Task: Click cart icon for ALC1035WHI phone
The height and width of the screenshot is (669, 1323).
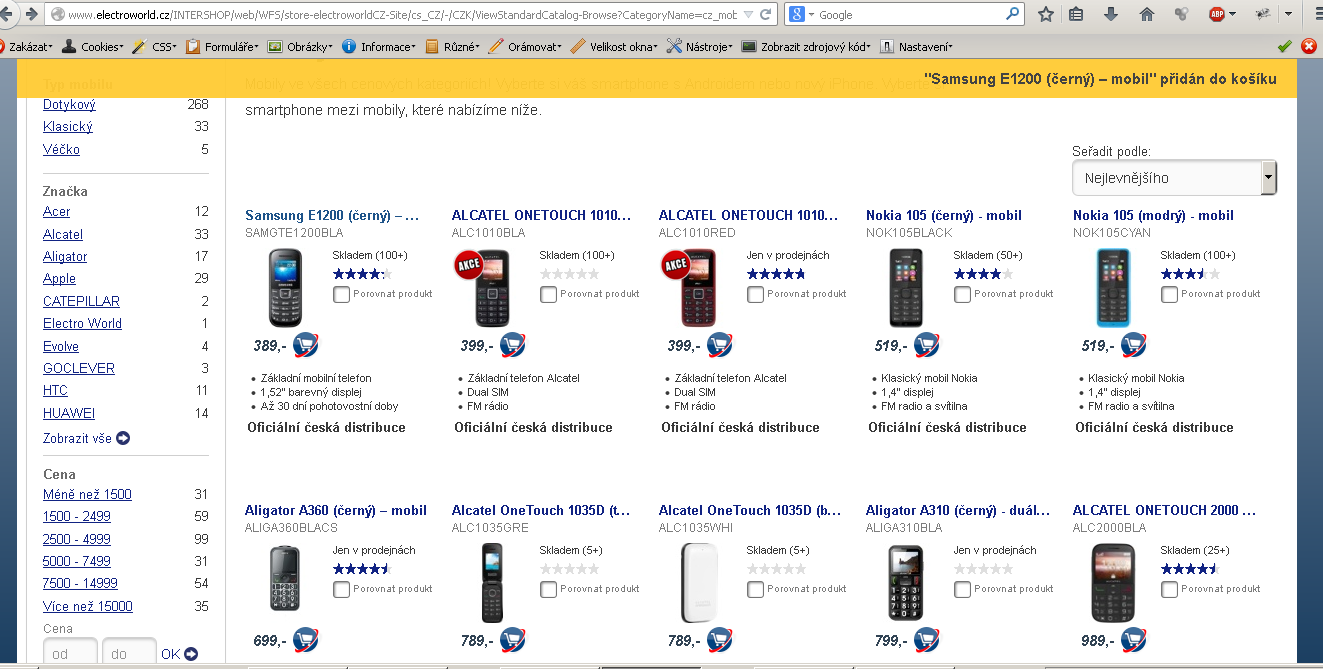Action: coord(719,640)
